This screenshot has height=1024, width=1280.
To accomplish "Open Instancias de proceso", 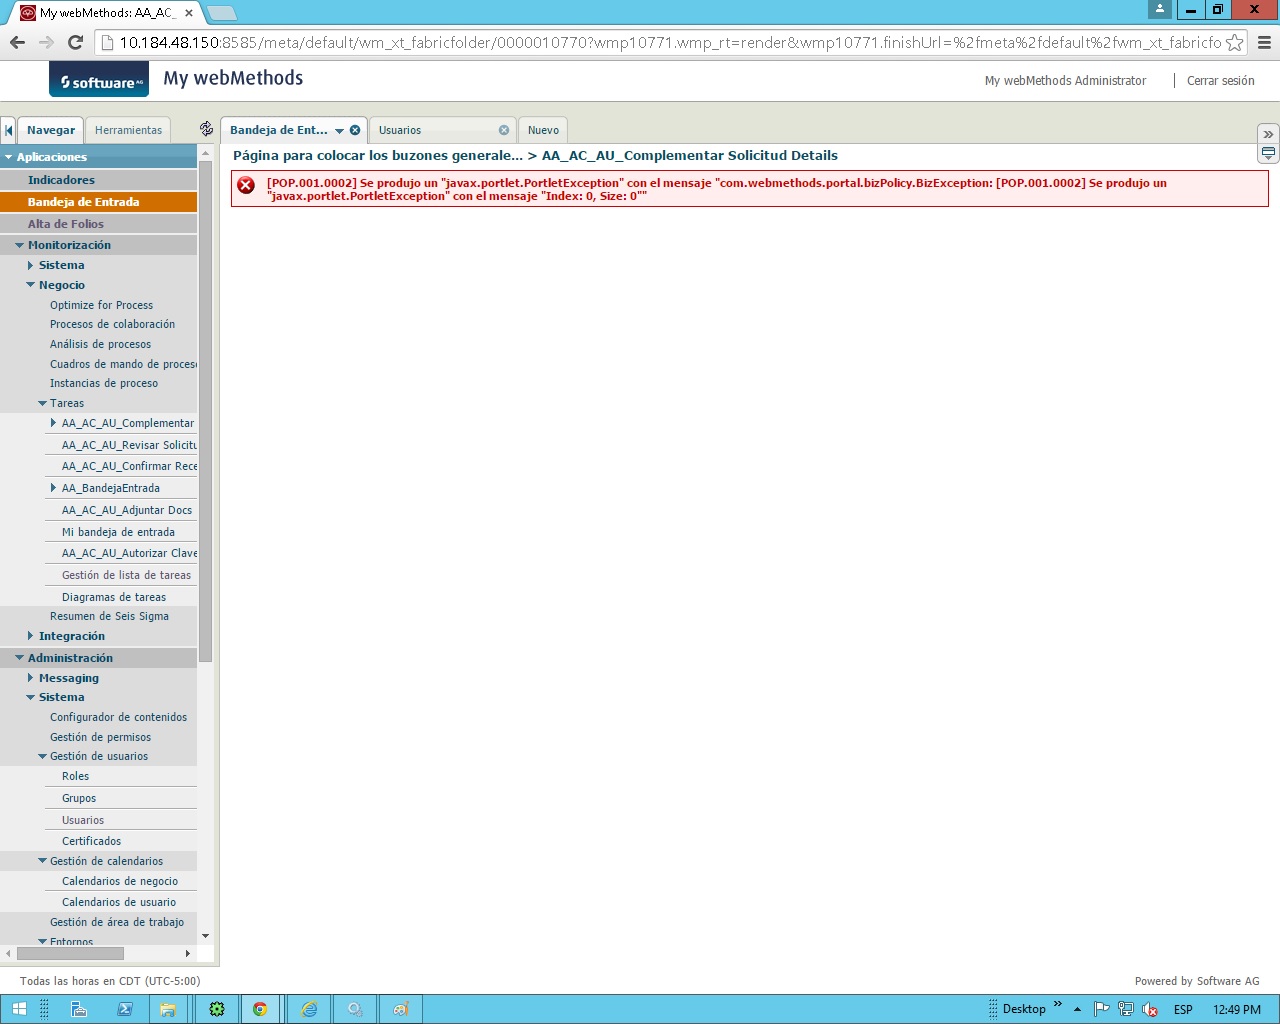I will click(x=104, y=383).
